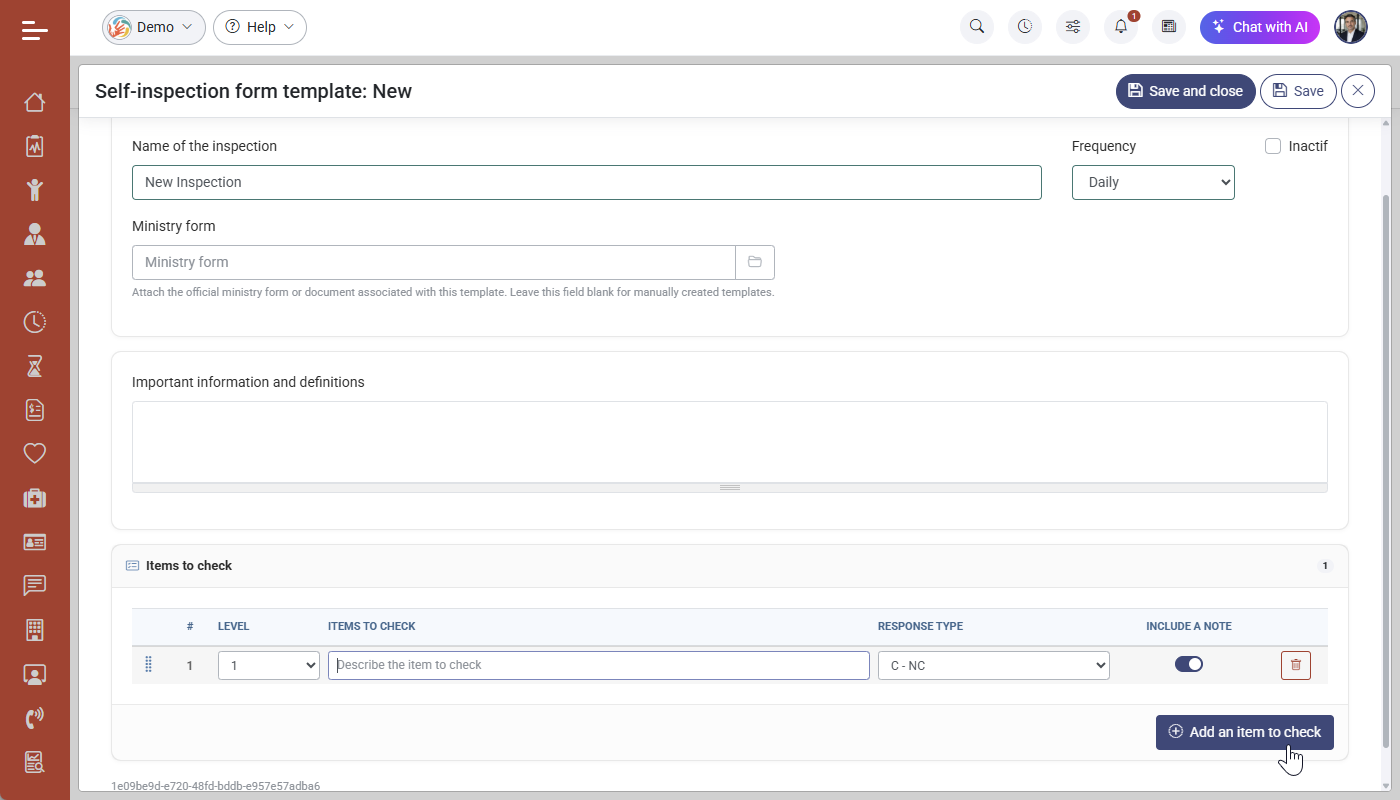1400x800 pixels.
Task: Delete item row 1 with trash icon
Action: [1296, 665]
